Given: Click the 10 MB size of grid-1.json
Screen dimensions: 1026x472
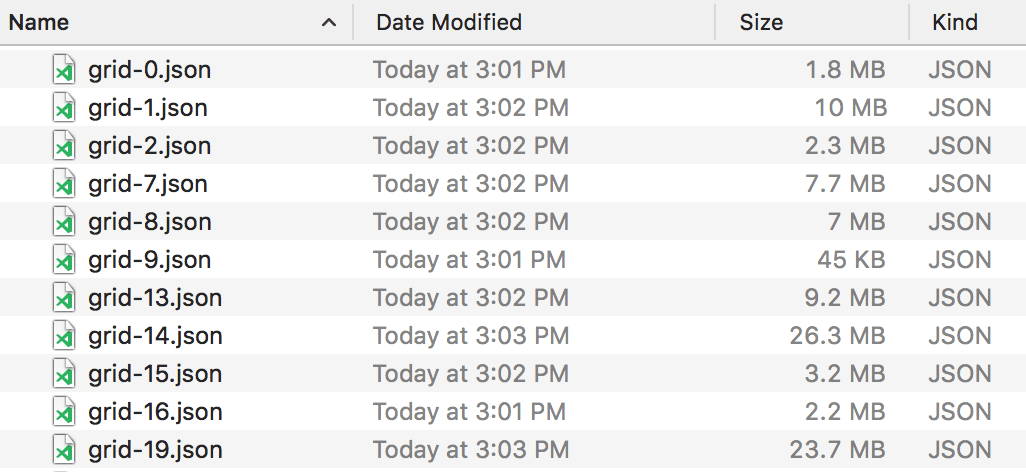Looking at the screenshot, I should pos(853,109).
